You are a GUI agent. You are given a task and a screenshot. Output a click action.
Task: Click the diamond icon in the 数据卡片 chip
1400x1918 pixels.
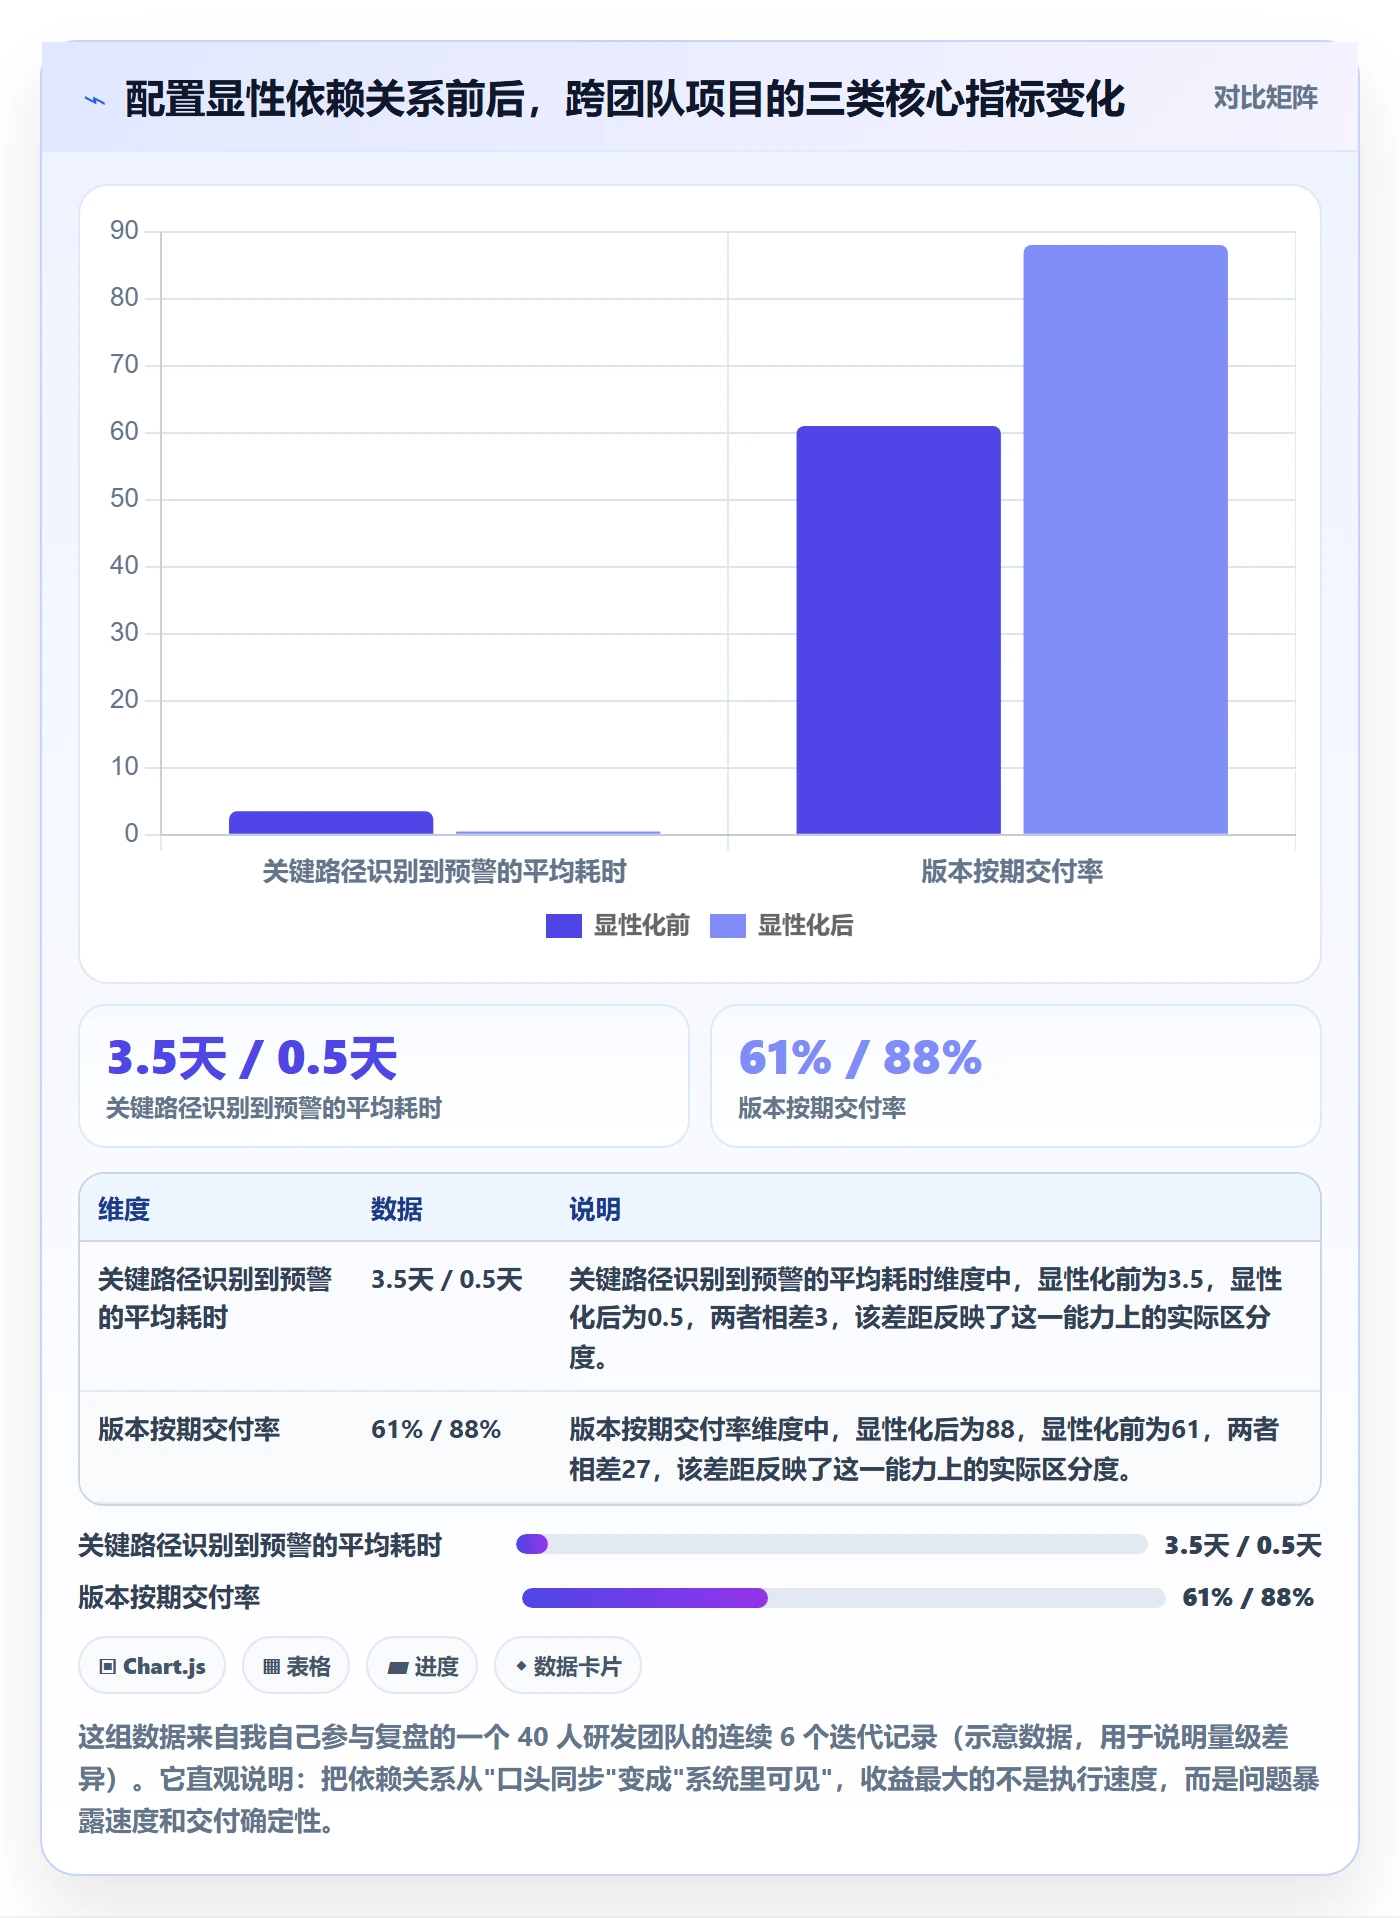coord(521,1666)
